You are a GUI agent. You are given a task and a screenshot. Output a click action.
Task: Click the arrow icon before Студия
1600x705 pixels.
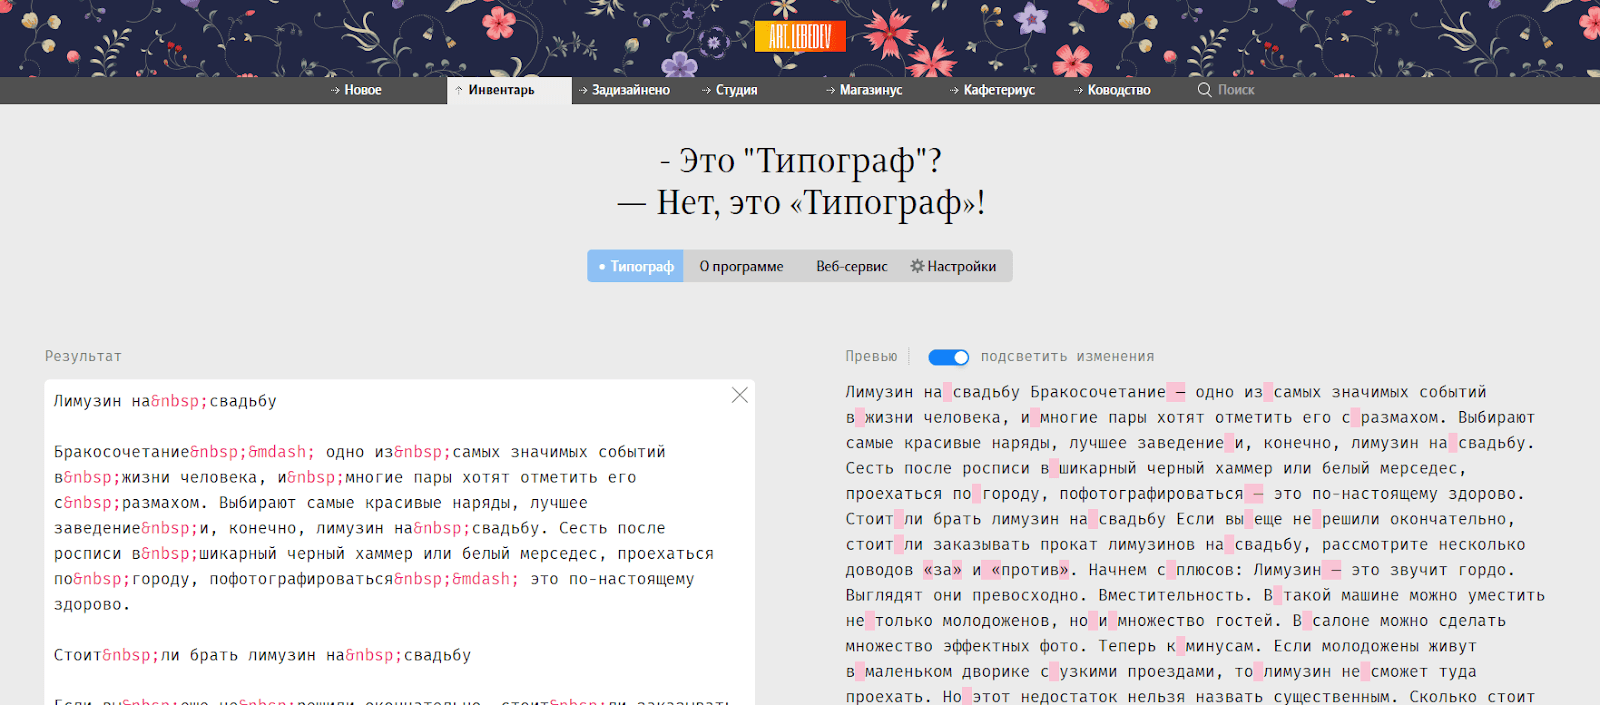pos(707,90)
